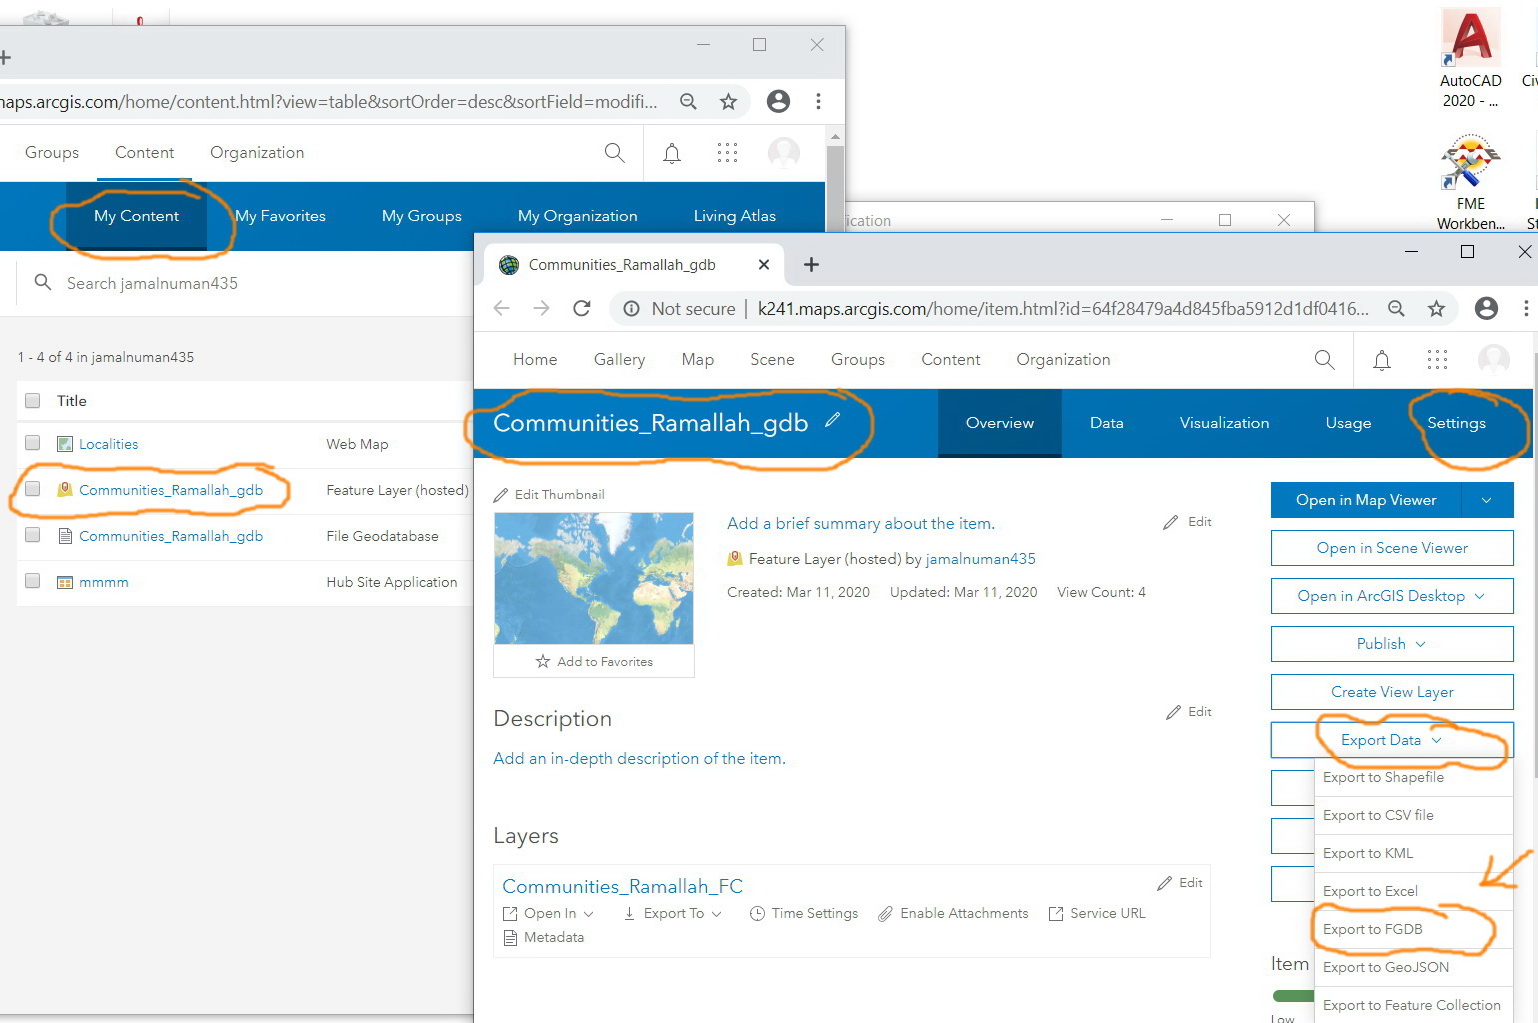This screenshot has height=1023, width=1538.
Task: Close the Communities_Ramallah_gdb browser tab
Action: tap(764, 265)
